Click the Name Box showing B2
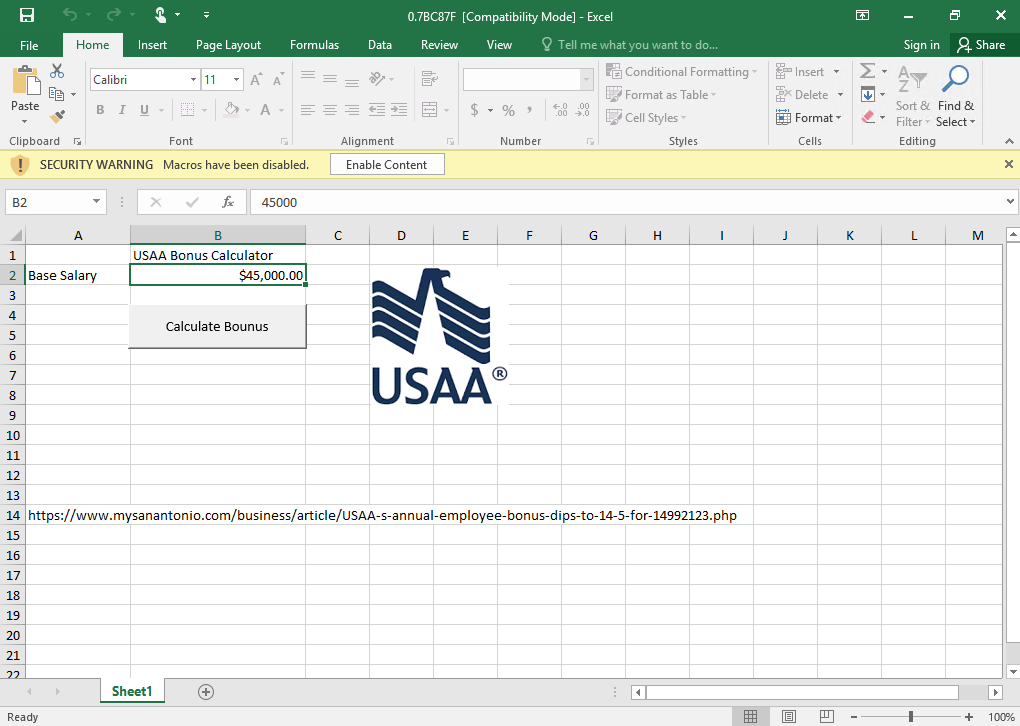The width and height of the screenshot is (1020, 726). tap(55, 202)
